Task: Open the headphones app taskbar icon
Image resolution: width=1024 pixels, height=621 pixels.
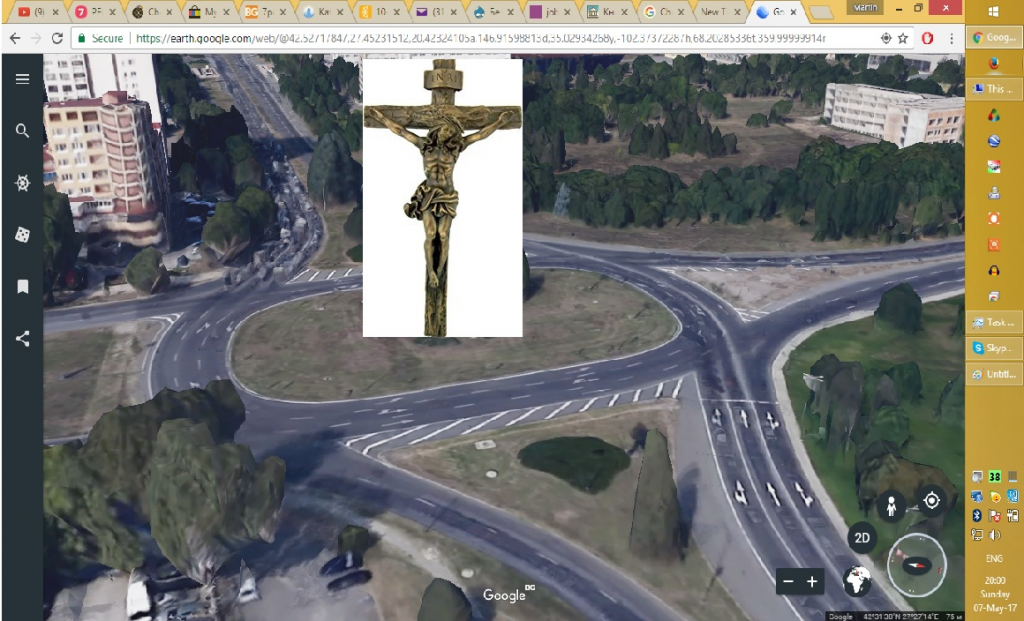Action: click(x=994, y=270)
